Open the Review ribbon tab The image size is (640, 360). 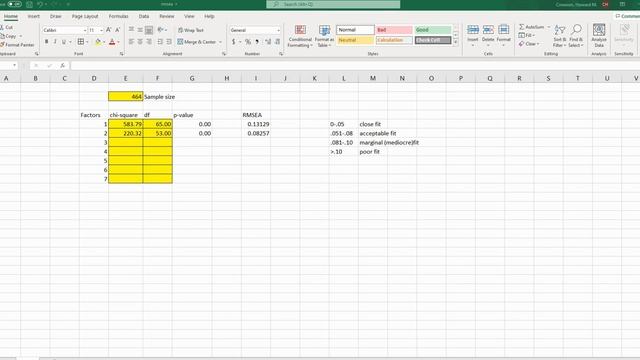coord(167,16)
